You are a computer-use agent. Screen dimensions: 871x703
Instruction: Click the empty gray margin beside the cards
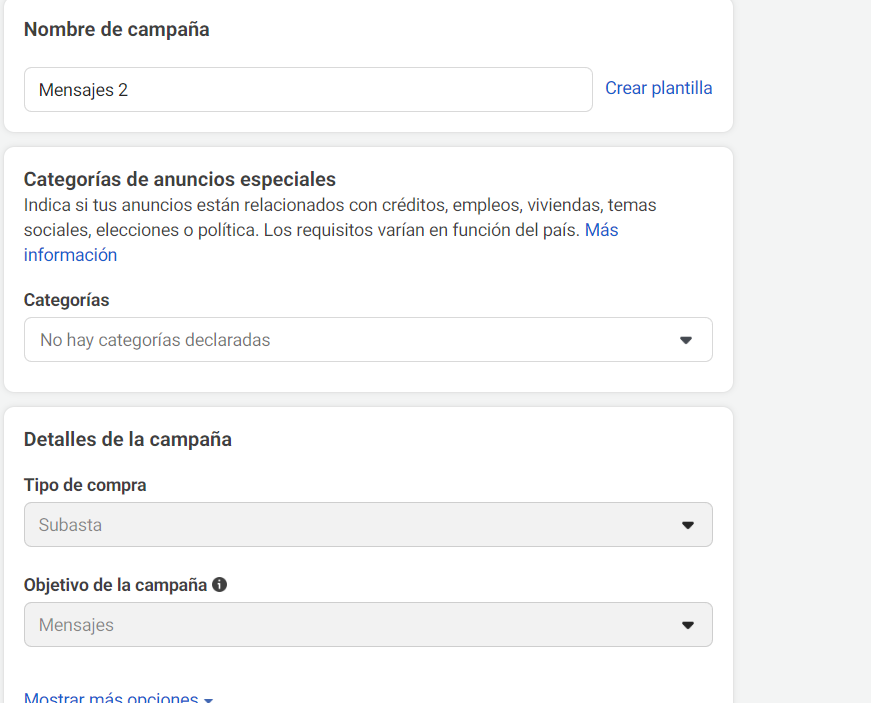pyautogui.click(x=802, y=352)
